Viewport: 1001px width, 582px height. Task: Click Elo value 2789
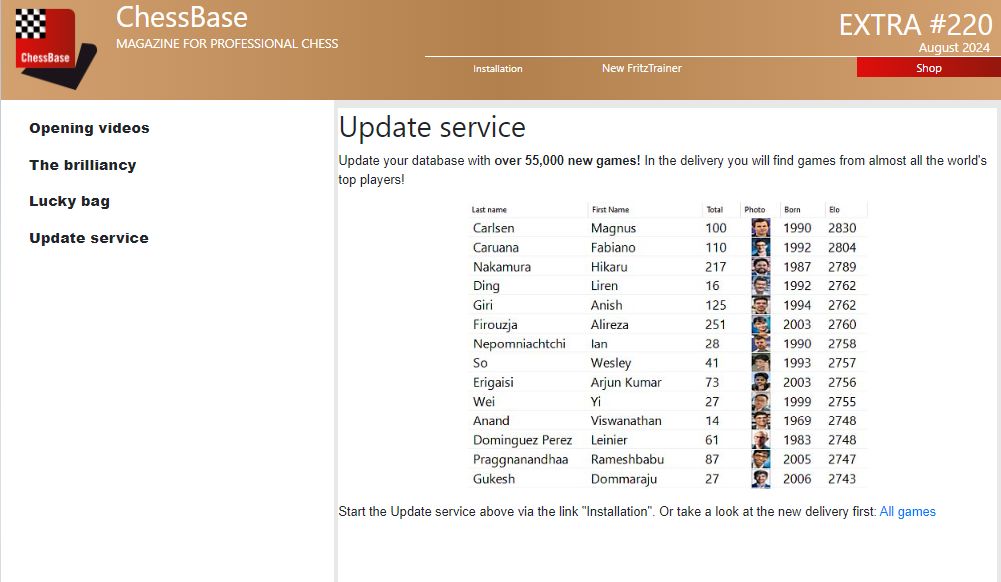842,266
